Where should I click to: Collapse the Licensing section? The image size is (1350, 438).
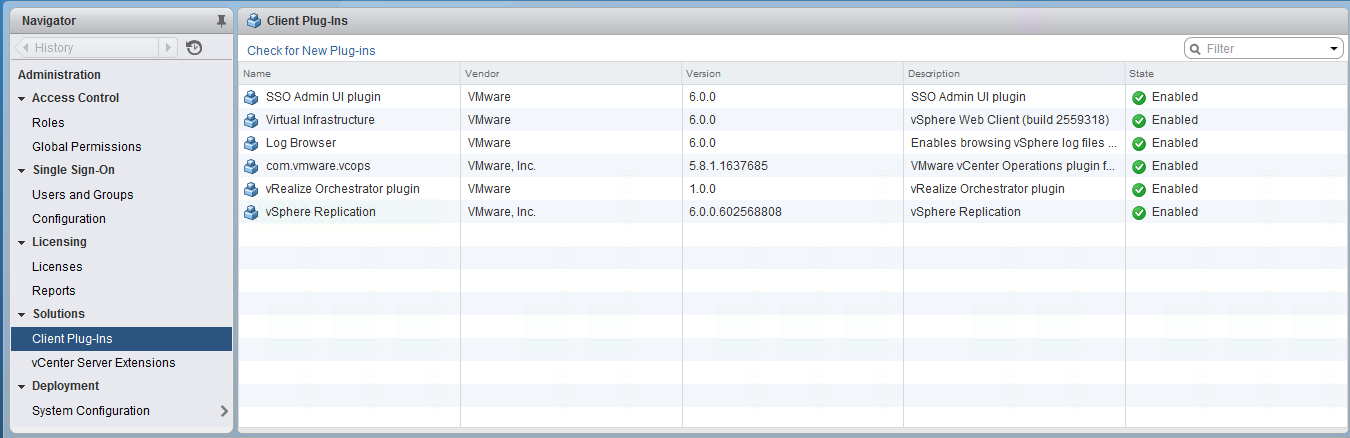[x=21, y=243]
